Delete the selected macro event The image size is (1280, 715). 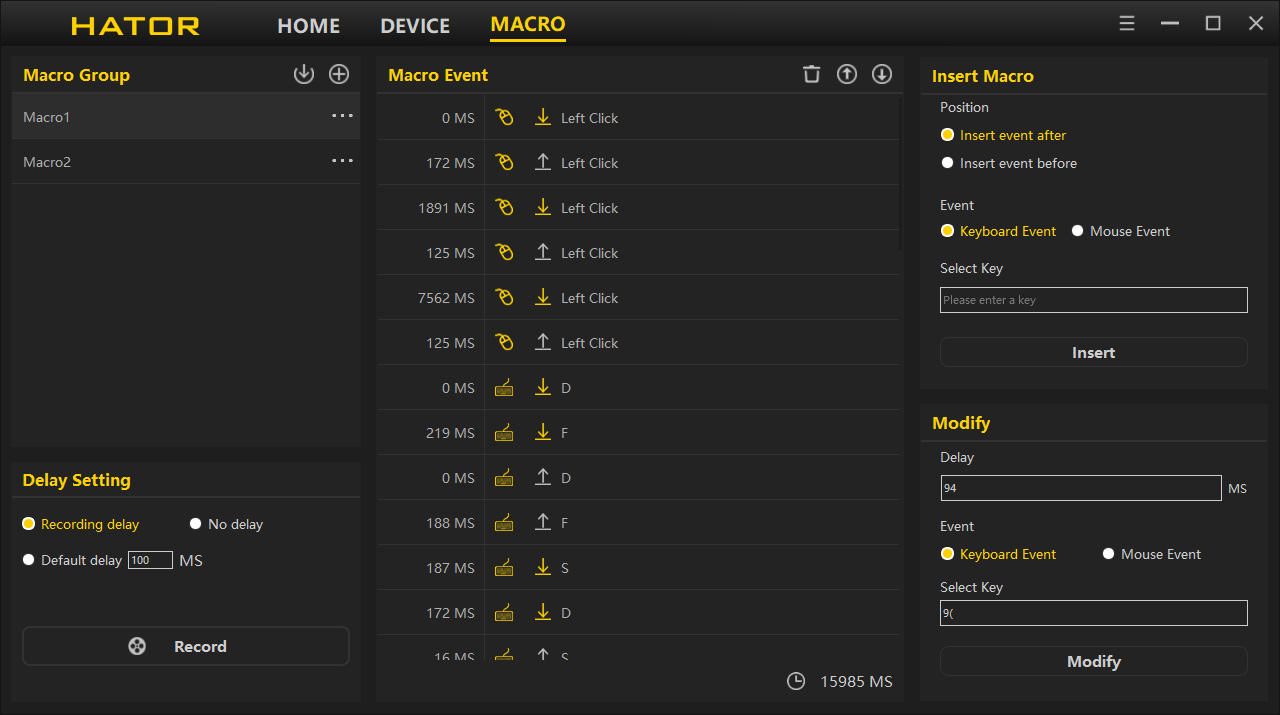[812, 74]
